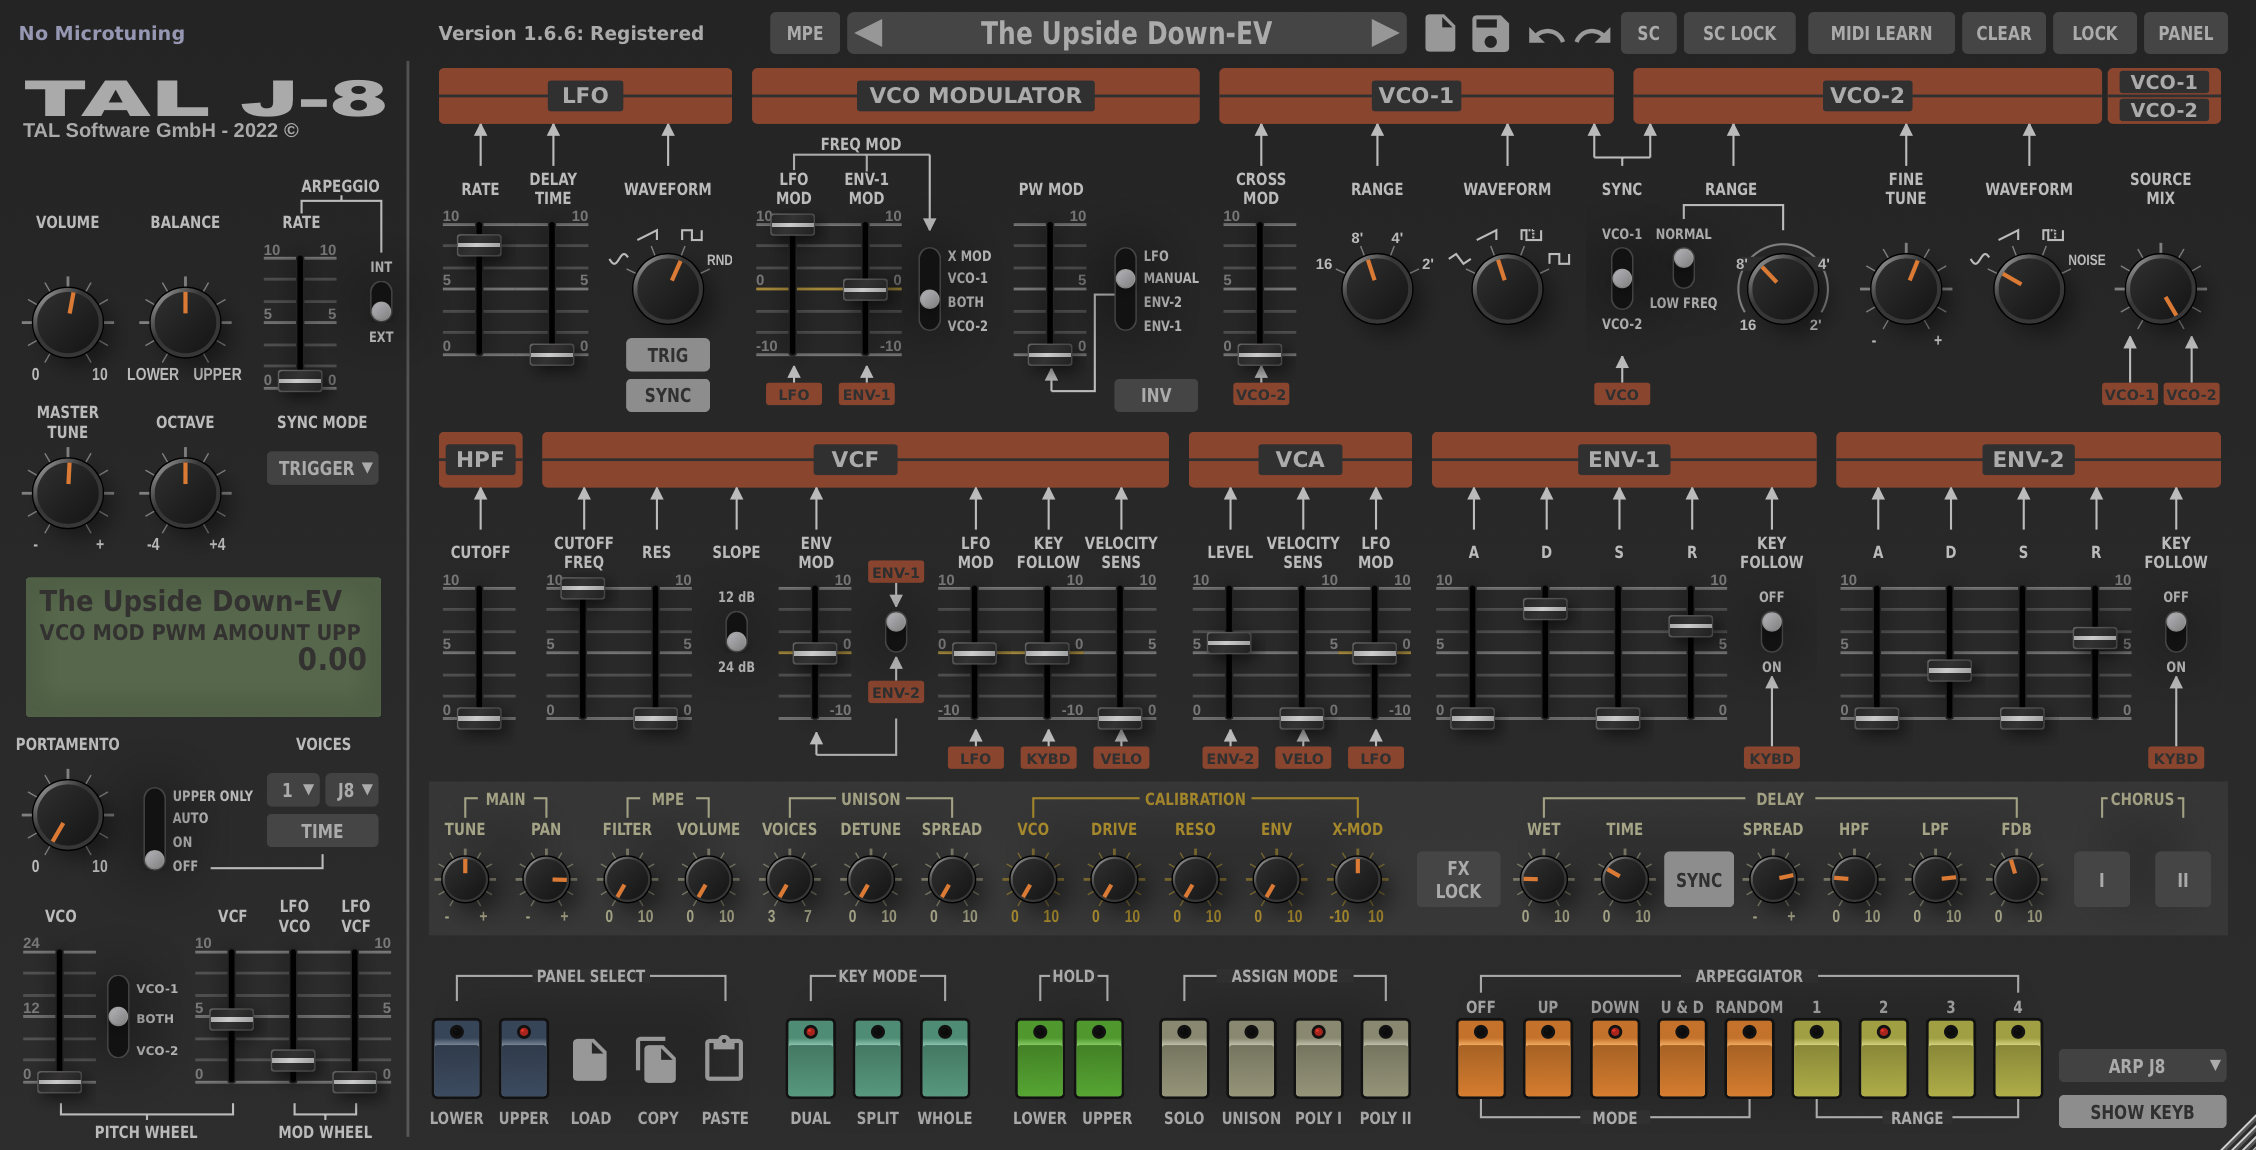Open the TRIGGER sync mode dropdown
This screenshot has height=1150, width=2256.
click(323, 468)
